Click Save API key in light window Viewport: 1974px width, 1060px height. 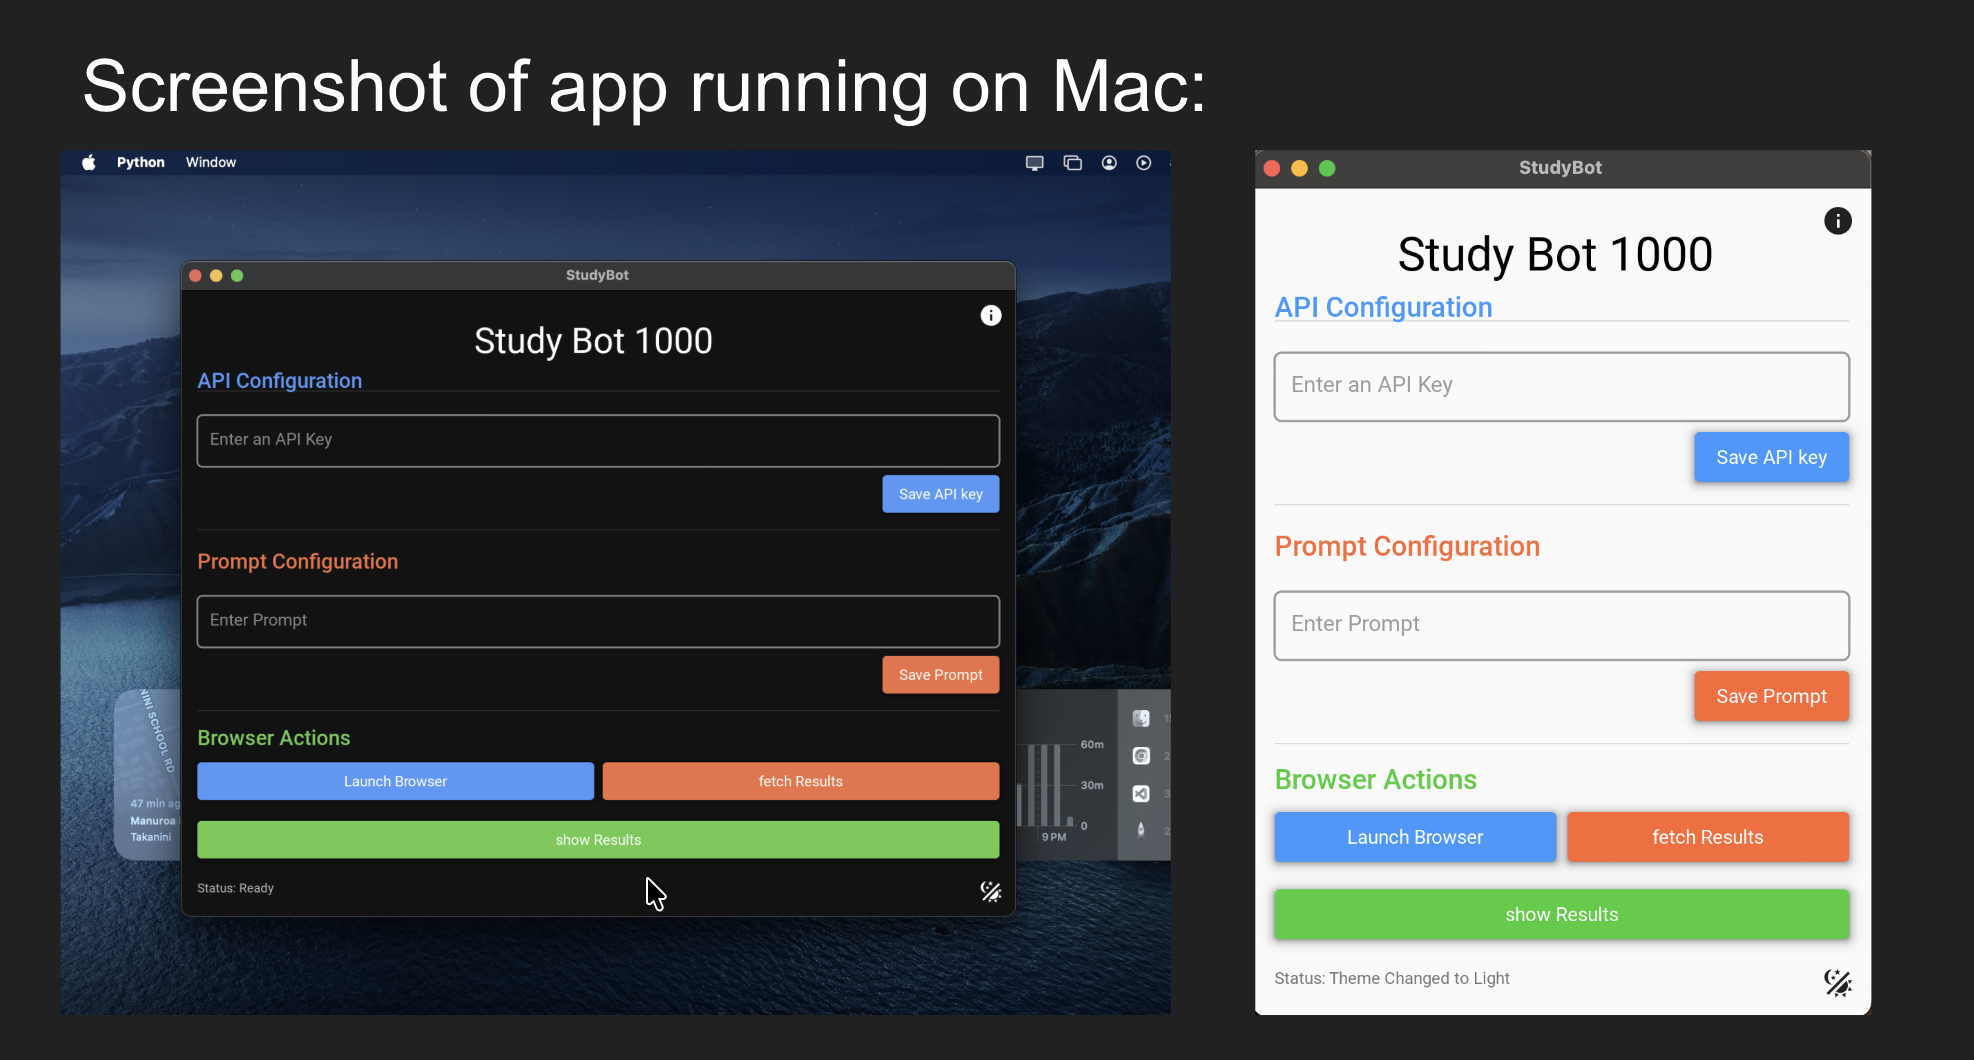coord(1771,457)
